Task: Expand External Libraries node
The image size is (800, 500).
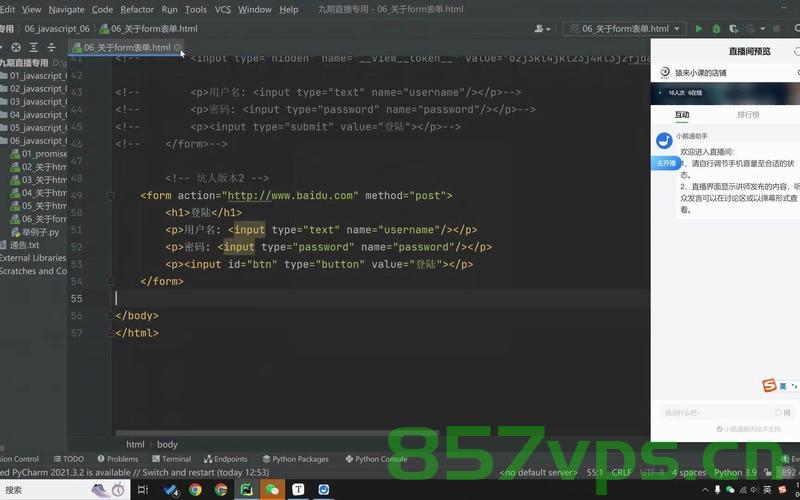Action: point(33,258)
